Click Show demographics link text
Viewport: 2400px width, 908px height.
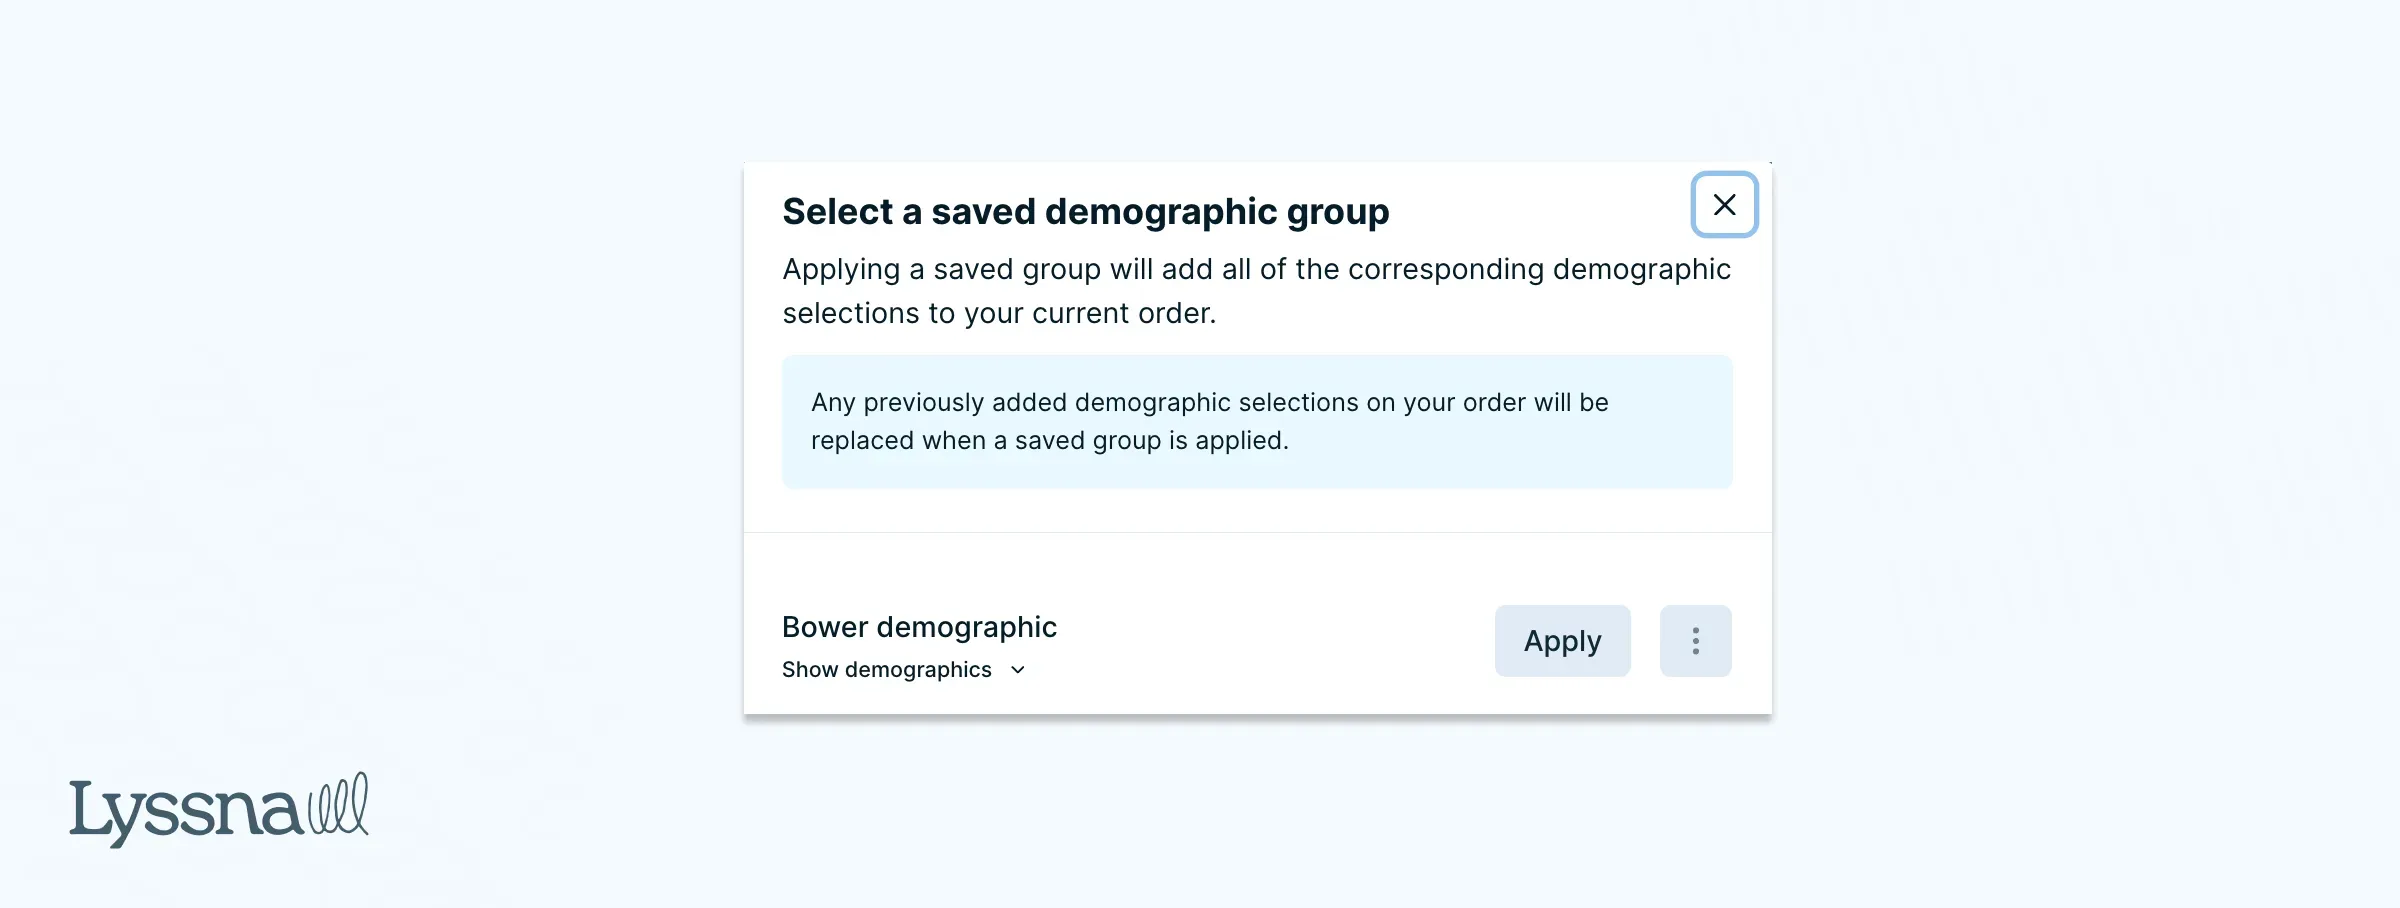pos(886,670)
